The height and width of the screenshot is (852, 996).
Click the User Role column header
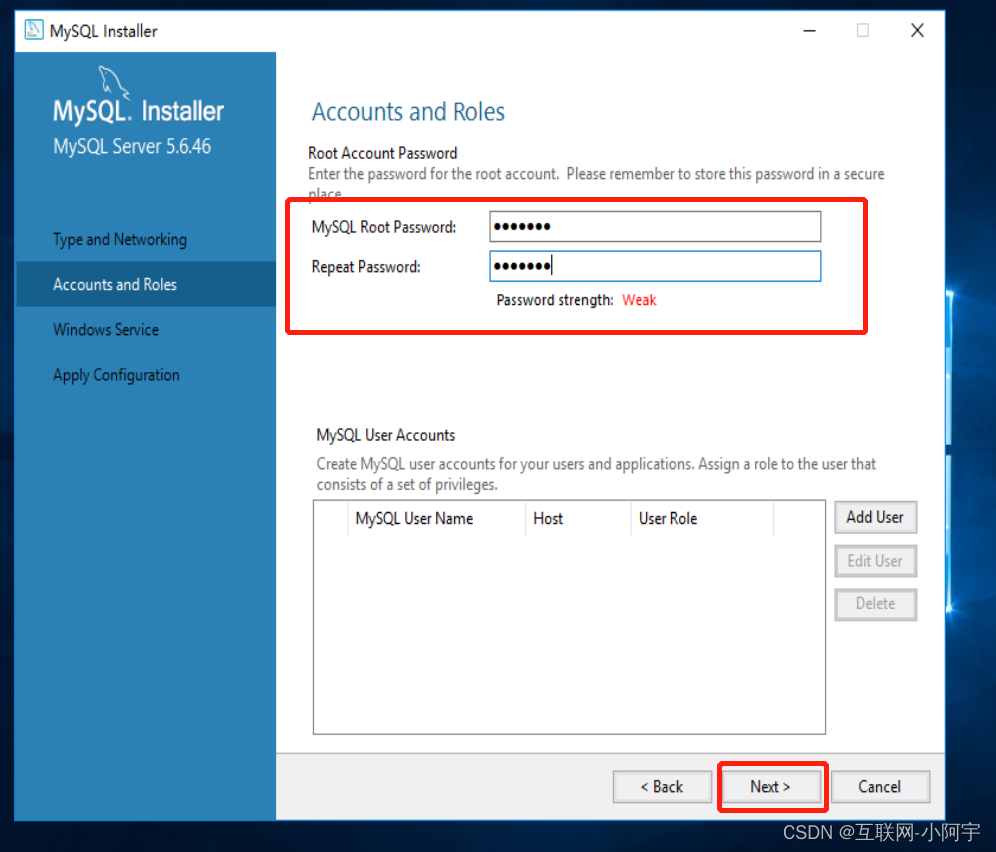(x=668, y=519)
